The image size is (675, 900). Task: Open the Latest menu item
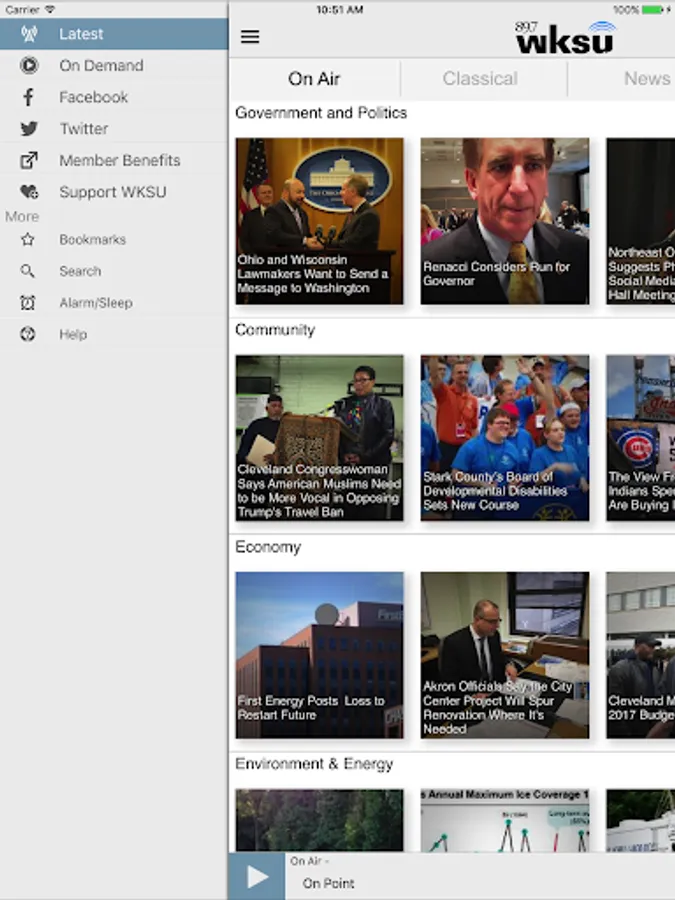114,34
